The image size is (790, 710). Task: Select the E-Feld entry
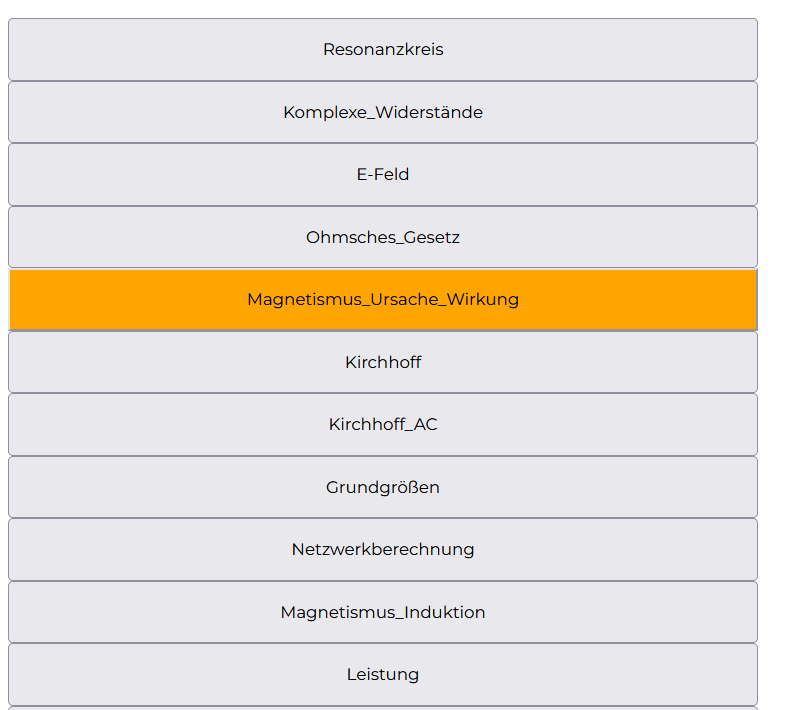click(x=383, y=174)
